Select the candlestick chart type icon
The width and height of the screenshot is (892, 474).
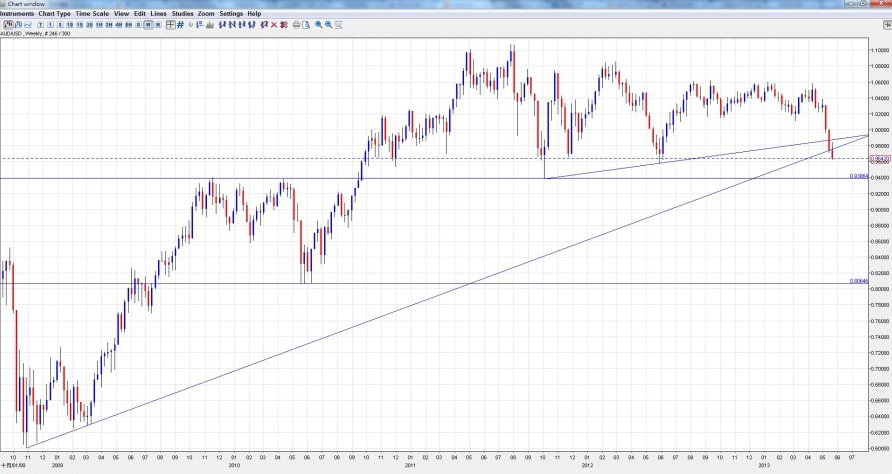click(x=8, y=24)
